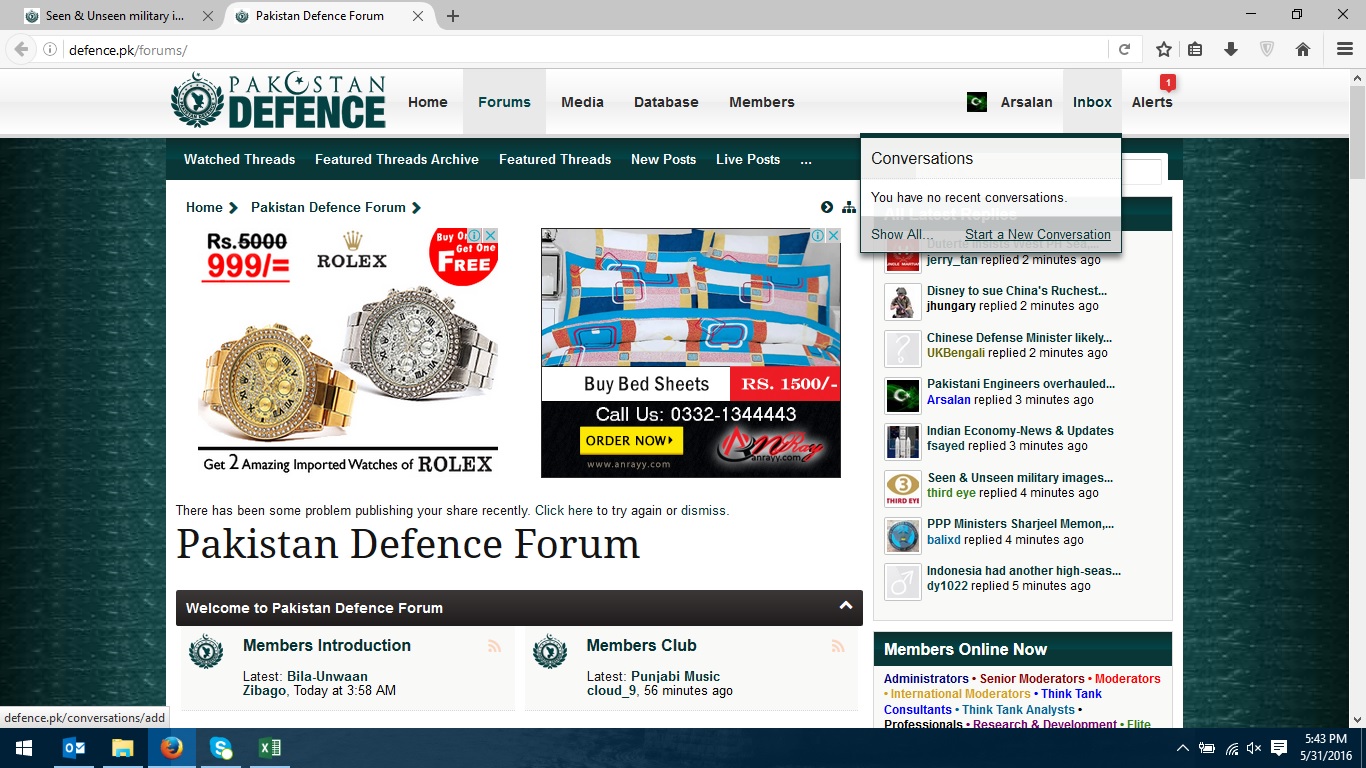Open the Database nav tab
1366x768 pixels.
point(666,102)
